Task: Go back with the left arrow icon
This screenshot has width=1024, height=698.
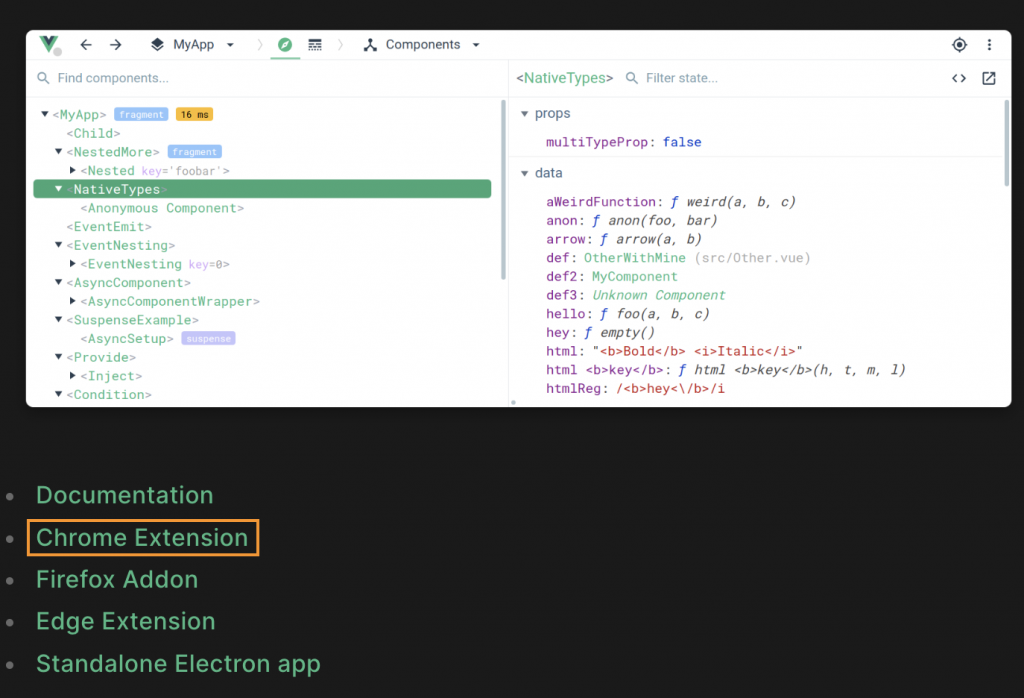Action: tap(86, 44)
